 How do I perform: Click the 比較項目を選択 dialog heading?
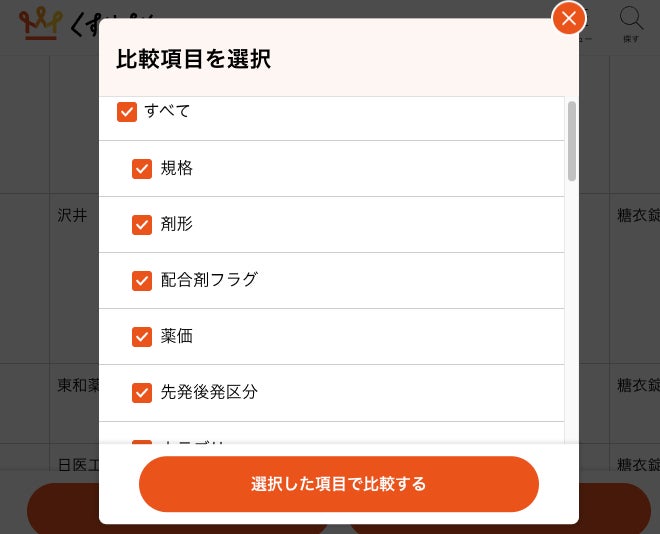pos(193,59)
